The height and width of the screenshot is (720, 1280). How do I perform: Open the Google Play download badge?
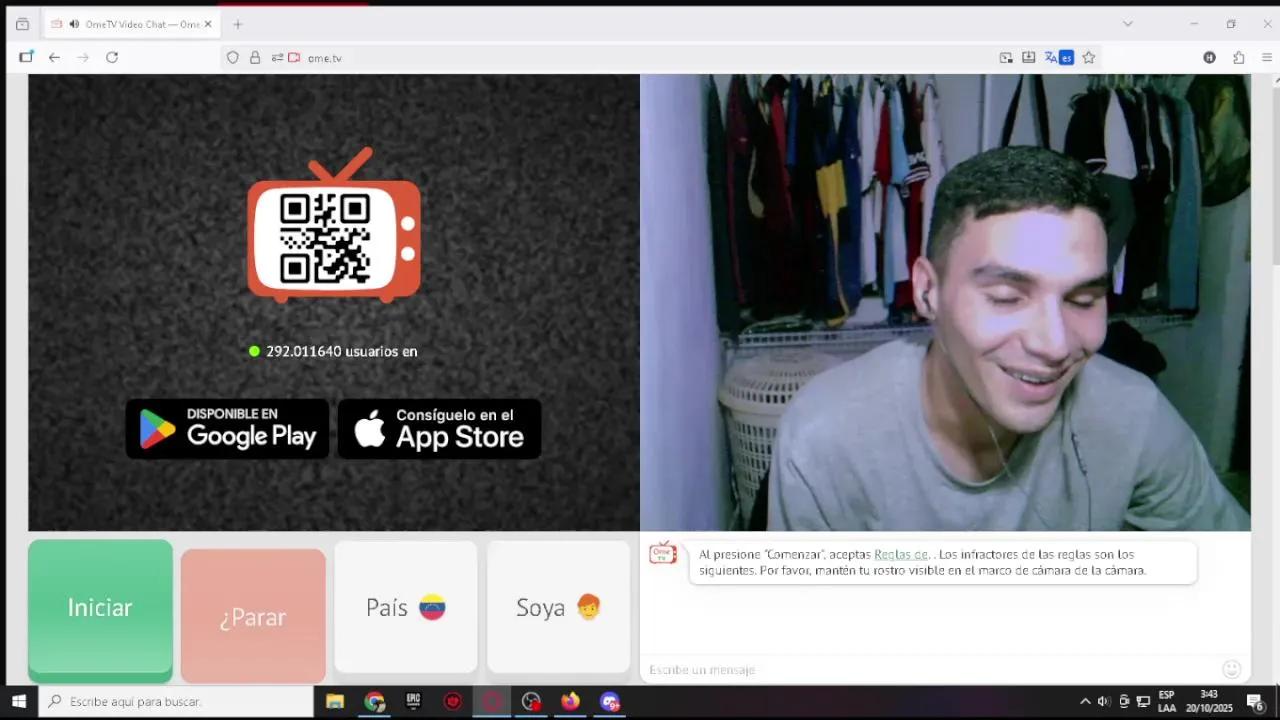point(227,429)
